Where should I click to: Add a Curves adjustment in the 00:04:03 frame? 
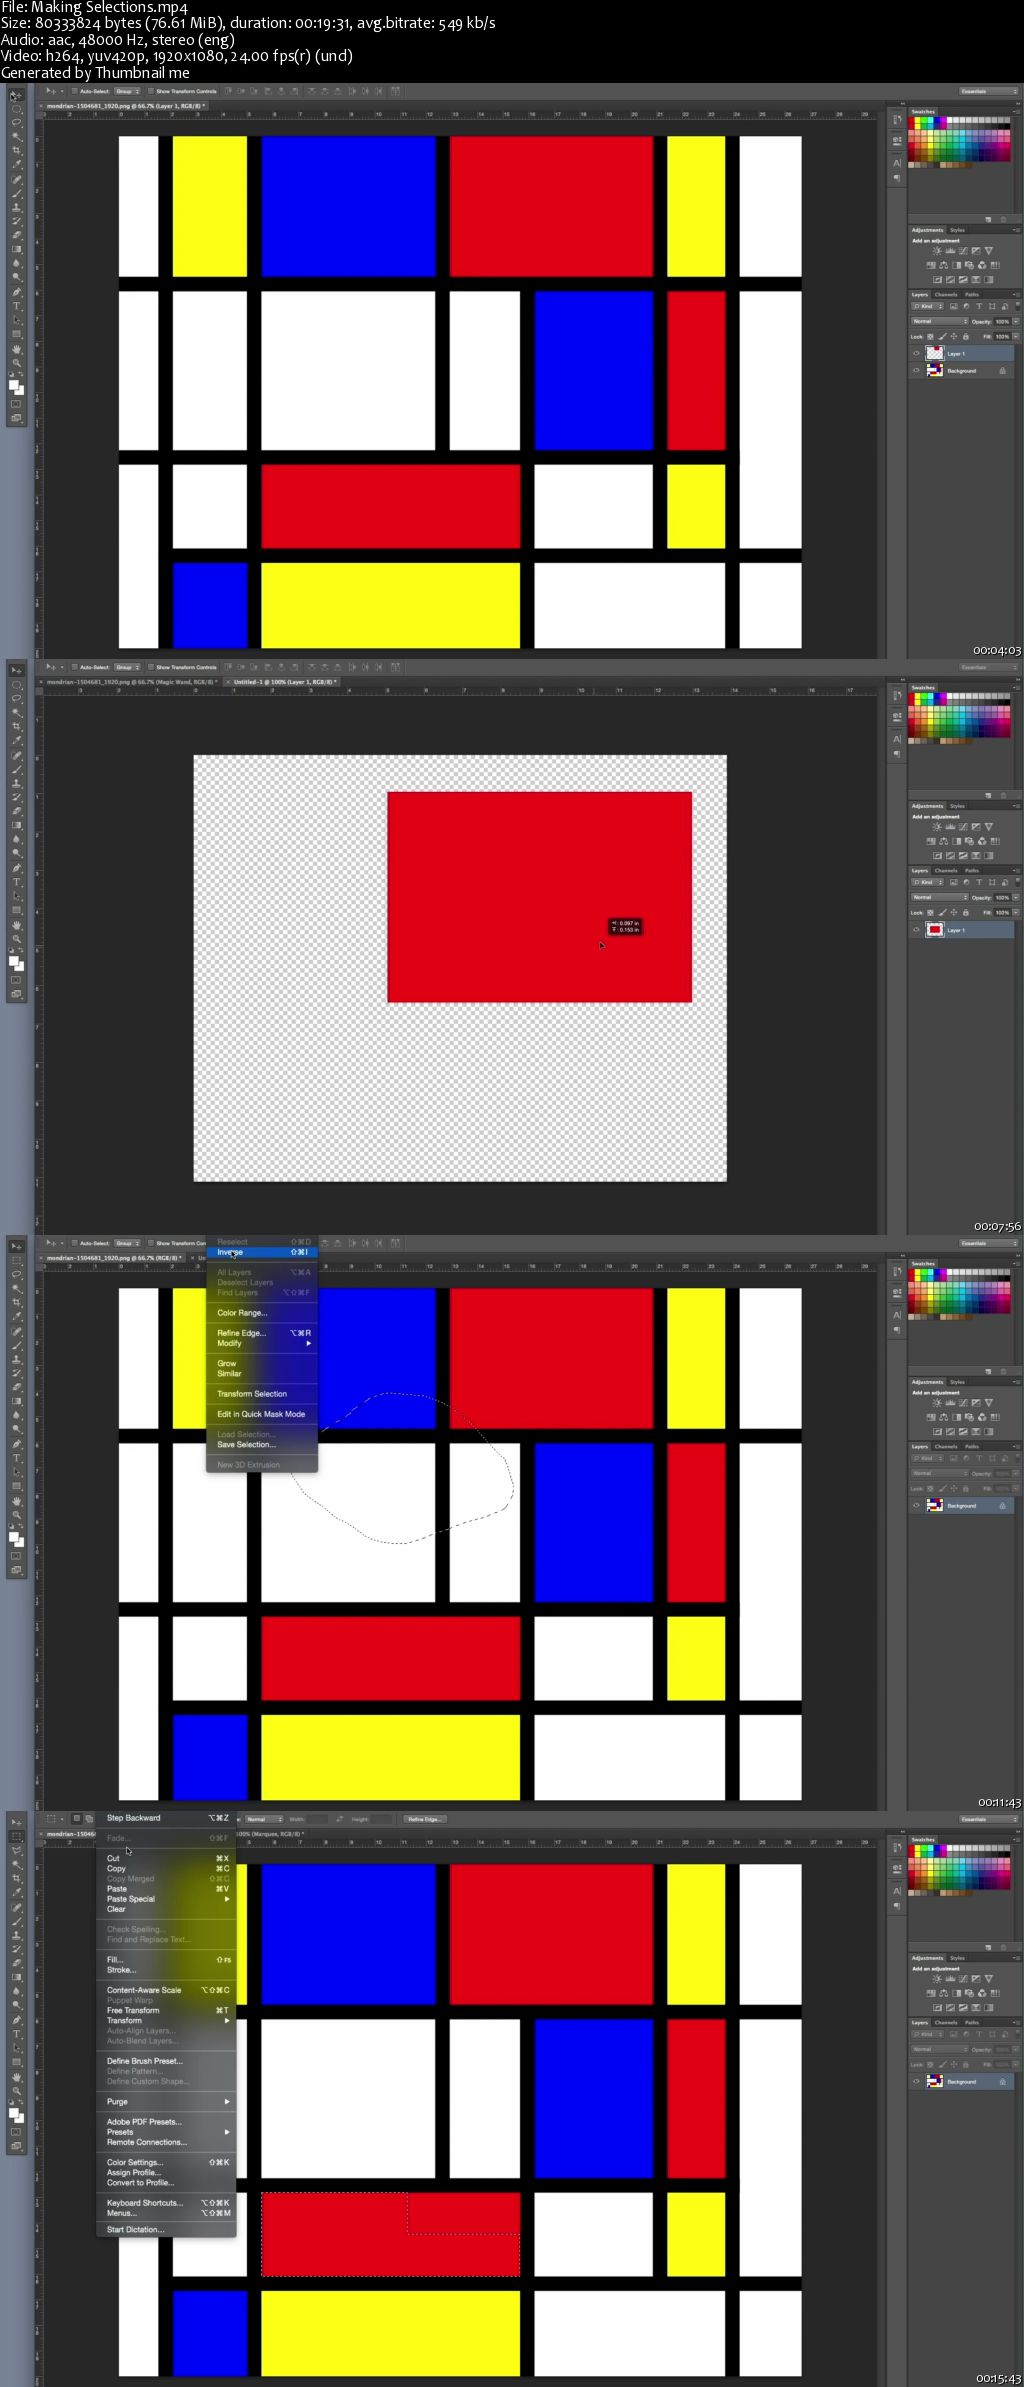pos(963,251)
